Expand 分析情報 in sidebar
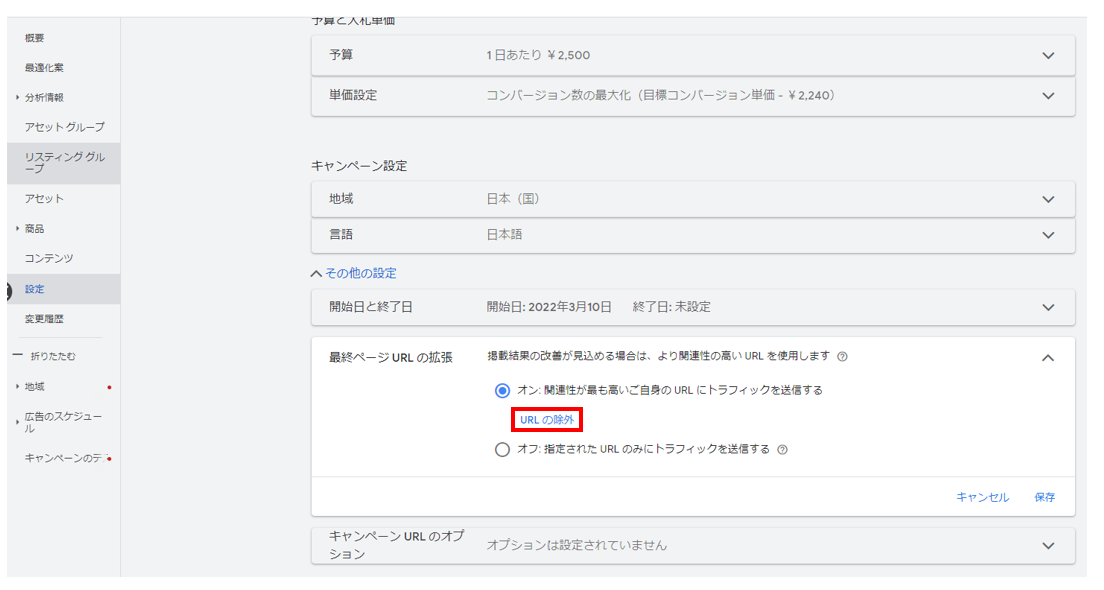This screenshot has height=590, width=1104. tap(18, 98)
